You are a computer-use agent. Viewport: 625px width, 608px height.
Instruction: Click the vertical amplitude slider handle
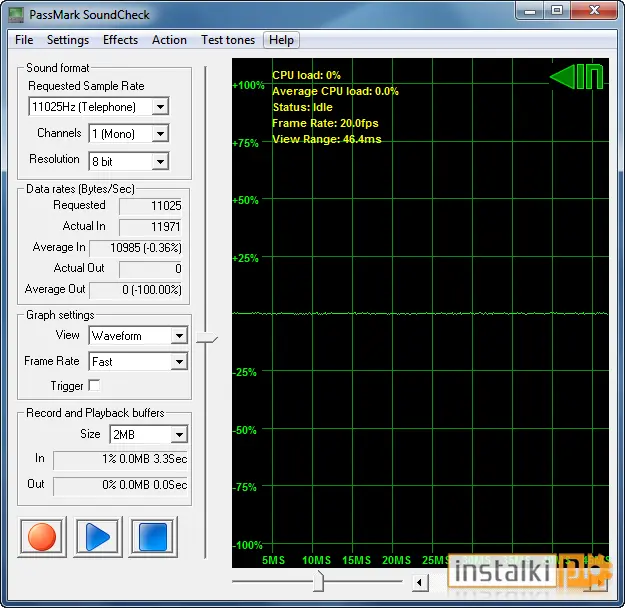click(x=207, y=338)
